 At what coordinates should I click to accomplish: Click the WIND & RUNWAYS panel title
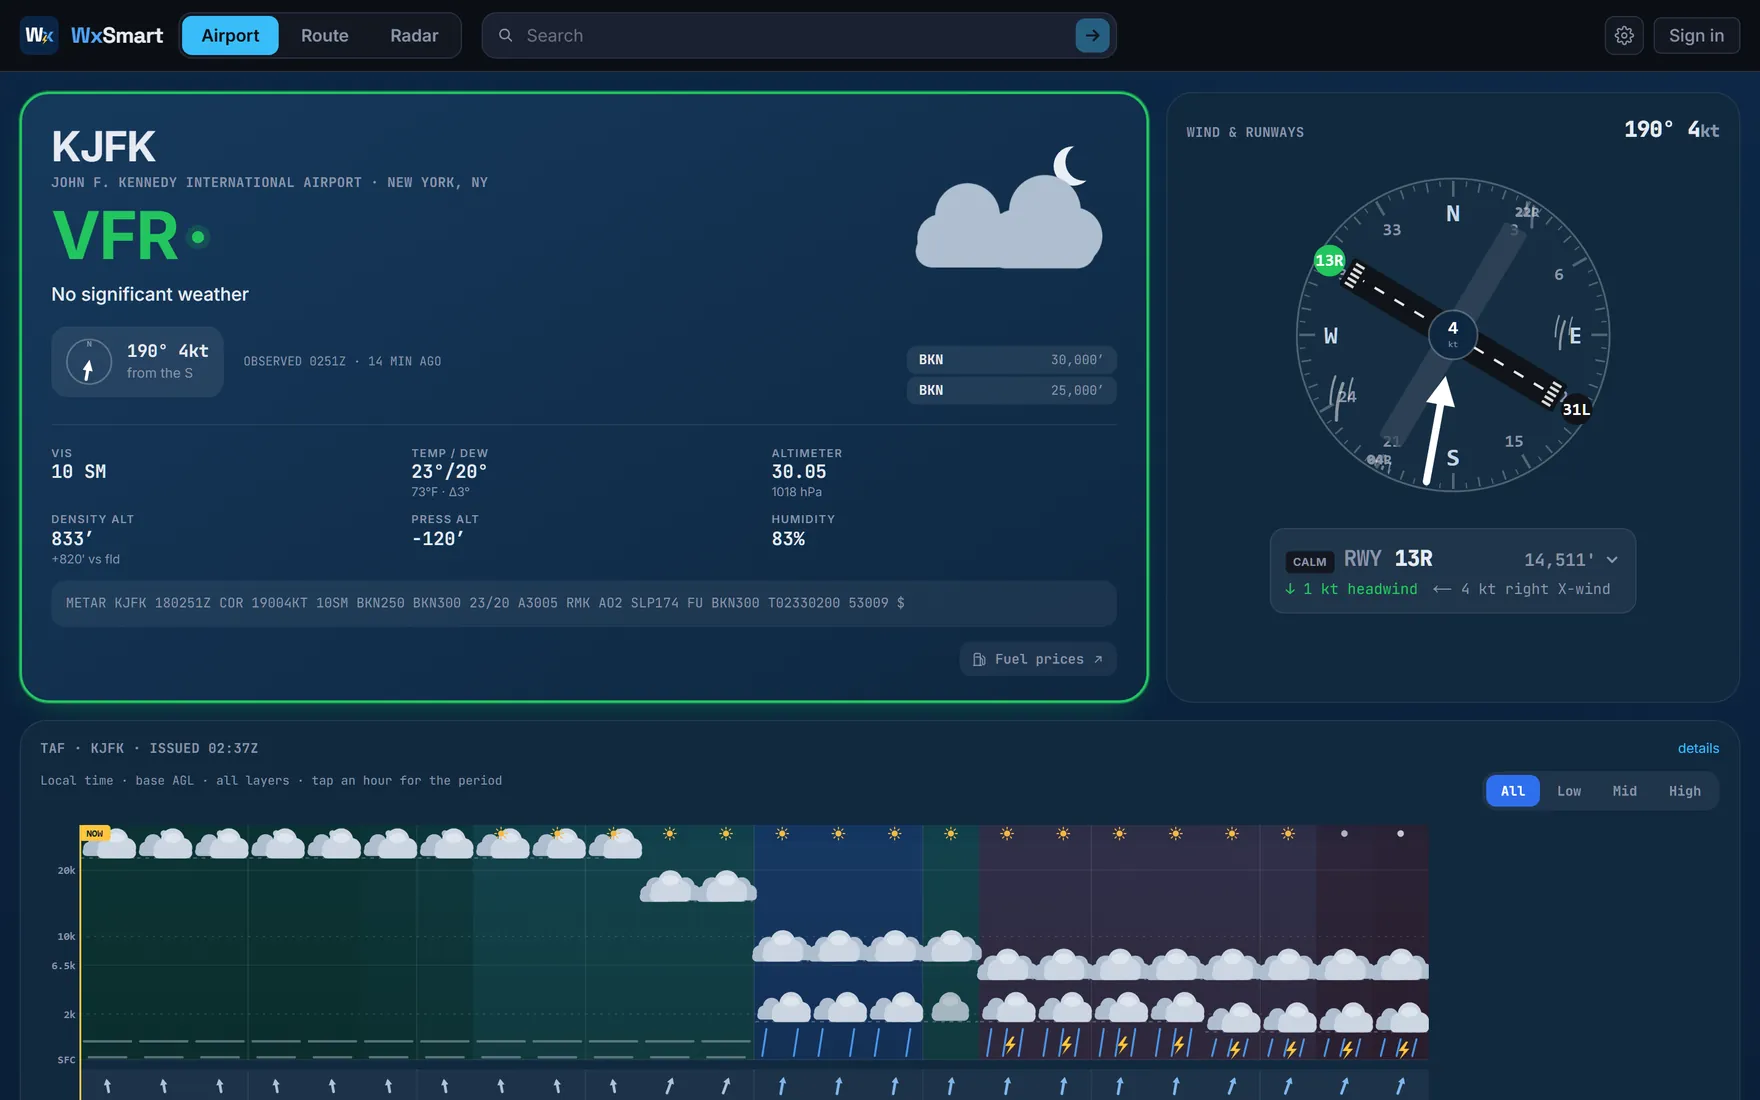pyautogui.click(x=1245, y=132)
